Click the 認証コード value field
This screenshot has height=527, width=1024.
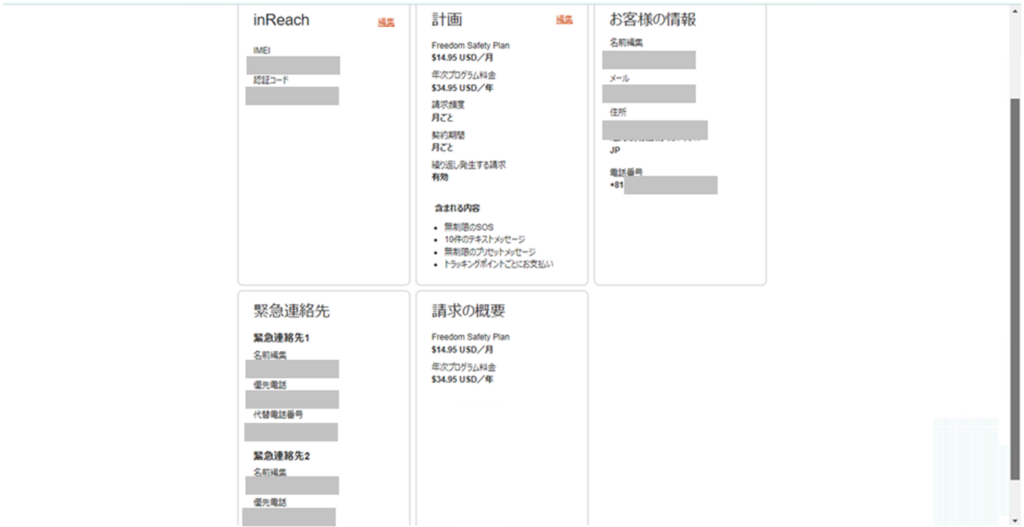pyautogui.click(x=292, y=96)
